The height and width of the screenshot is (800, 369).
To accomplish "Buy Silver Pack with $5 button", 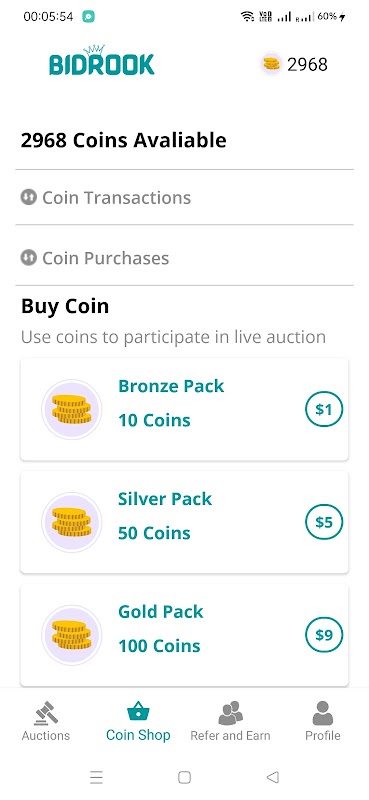I will click(324, 522).
